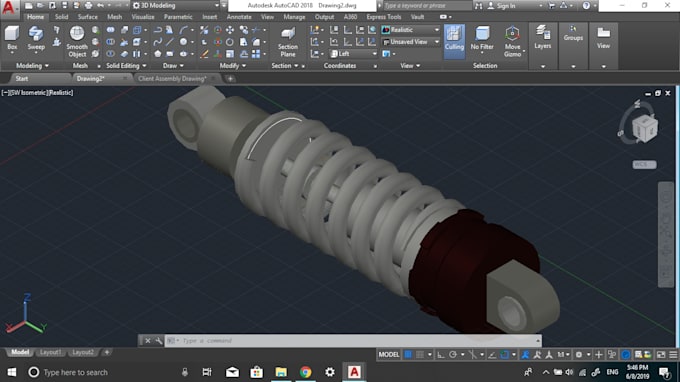Click the Customization hamburger icon in status bar

tap(673, 355)
